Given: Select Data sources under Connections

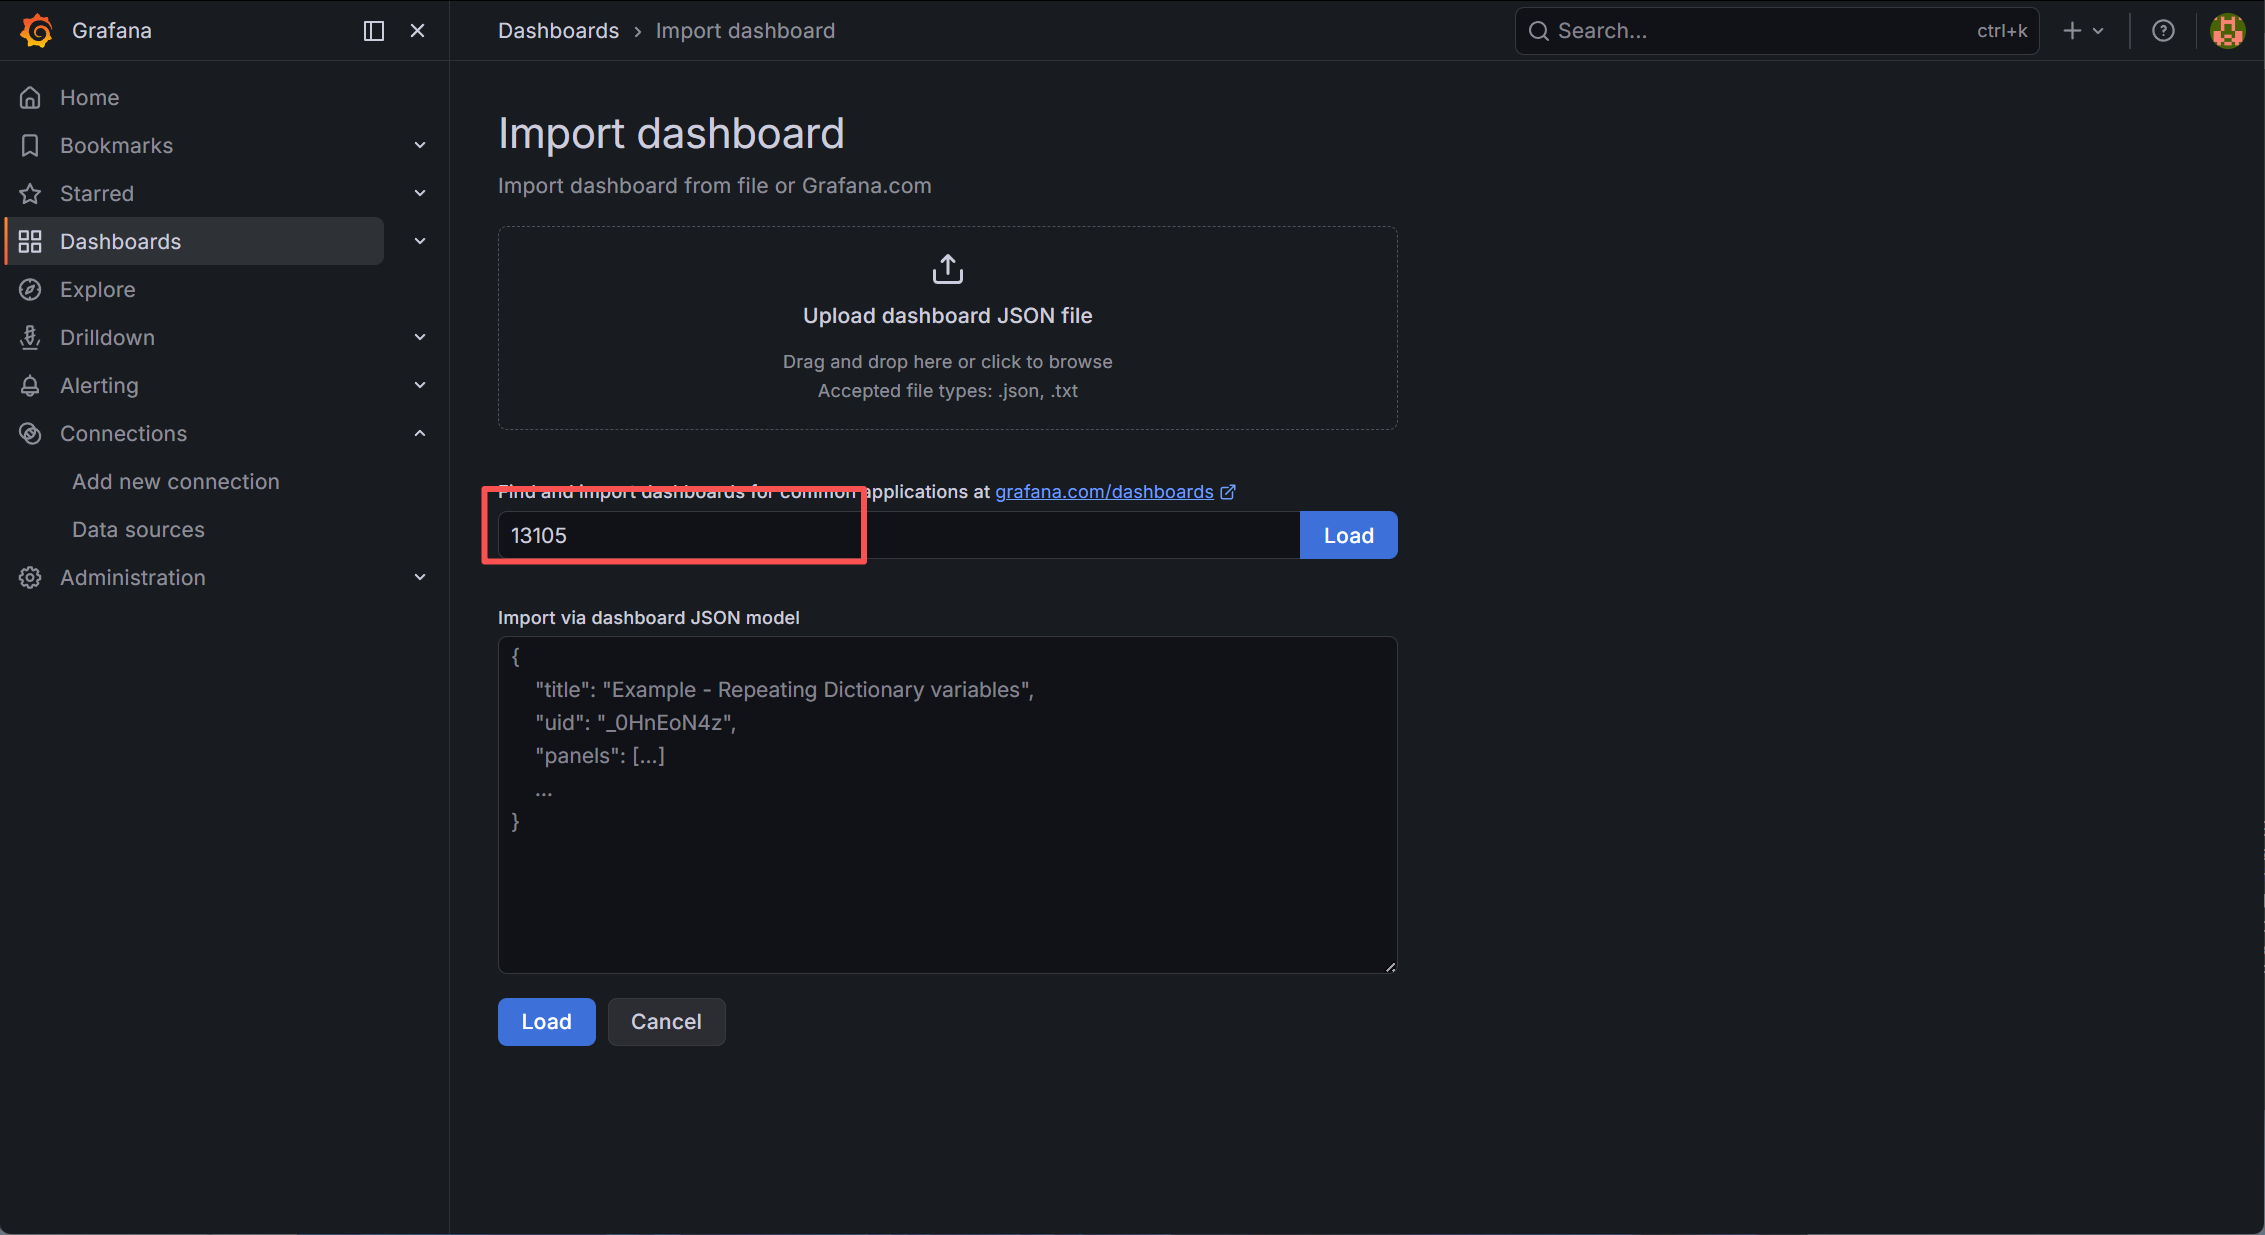Looking at the screenshot, I should [x=138, y=530].
